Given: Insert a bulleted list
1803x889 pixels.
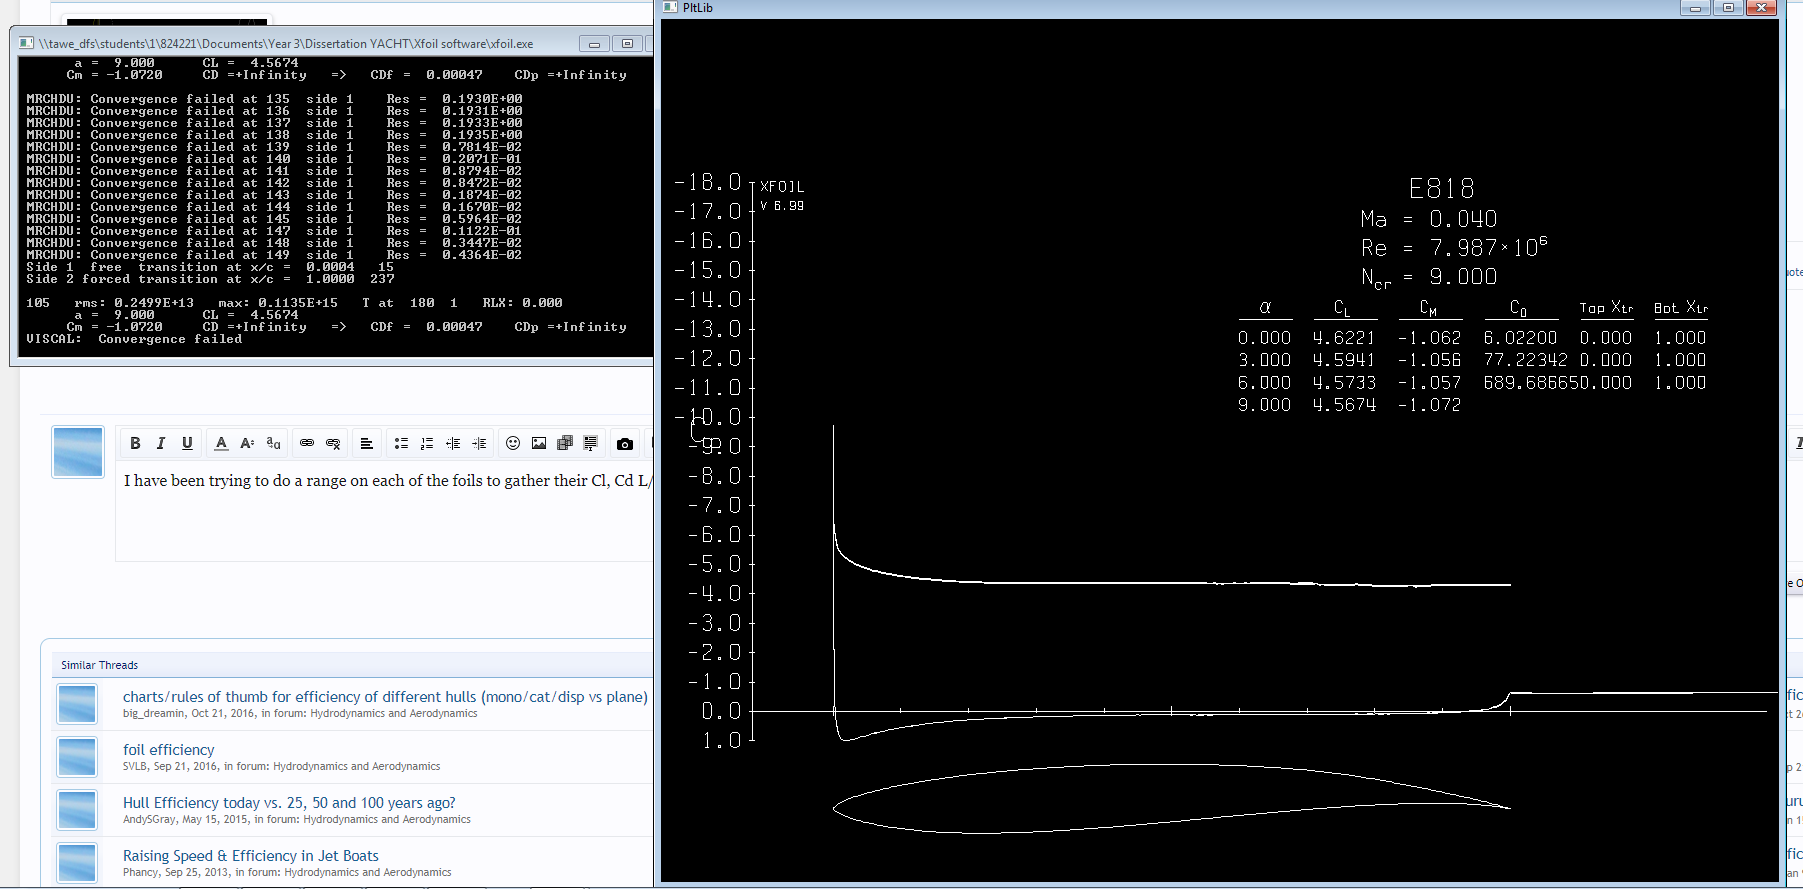Looking at the screenshot, I should pos(401,443).
